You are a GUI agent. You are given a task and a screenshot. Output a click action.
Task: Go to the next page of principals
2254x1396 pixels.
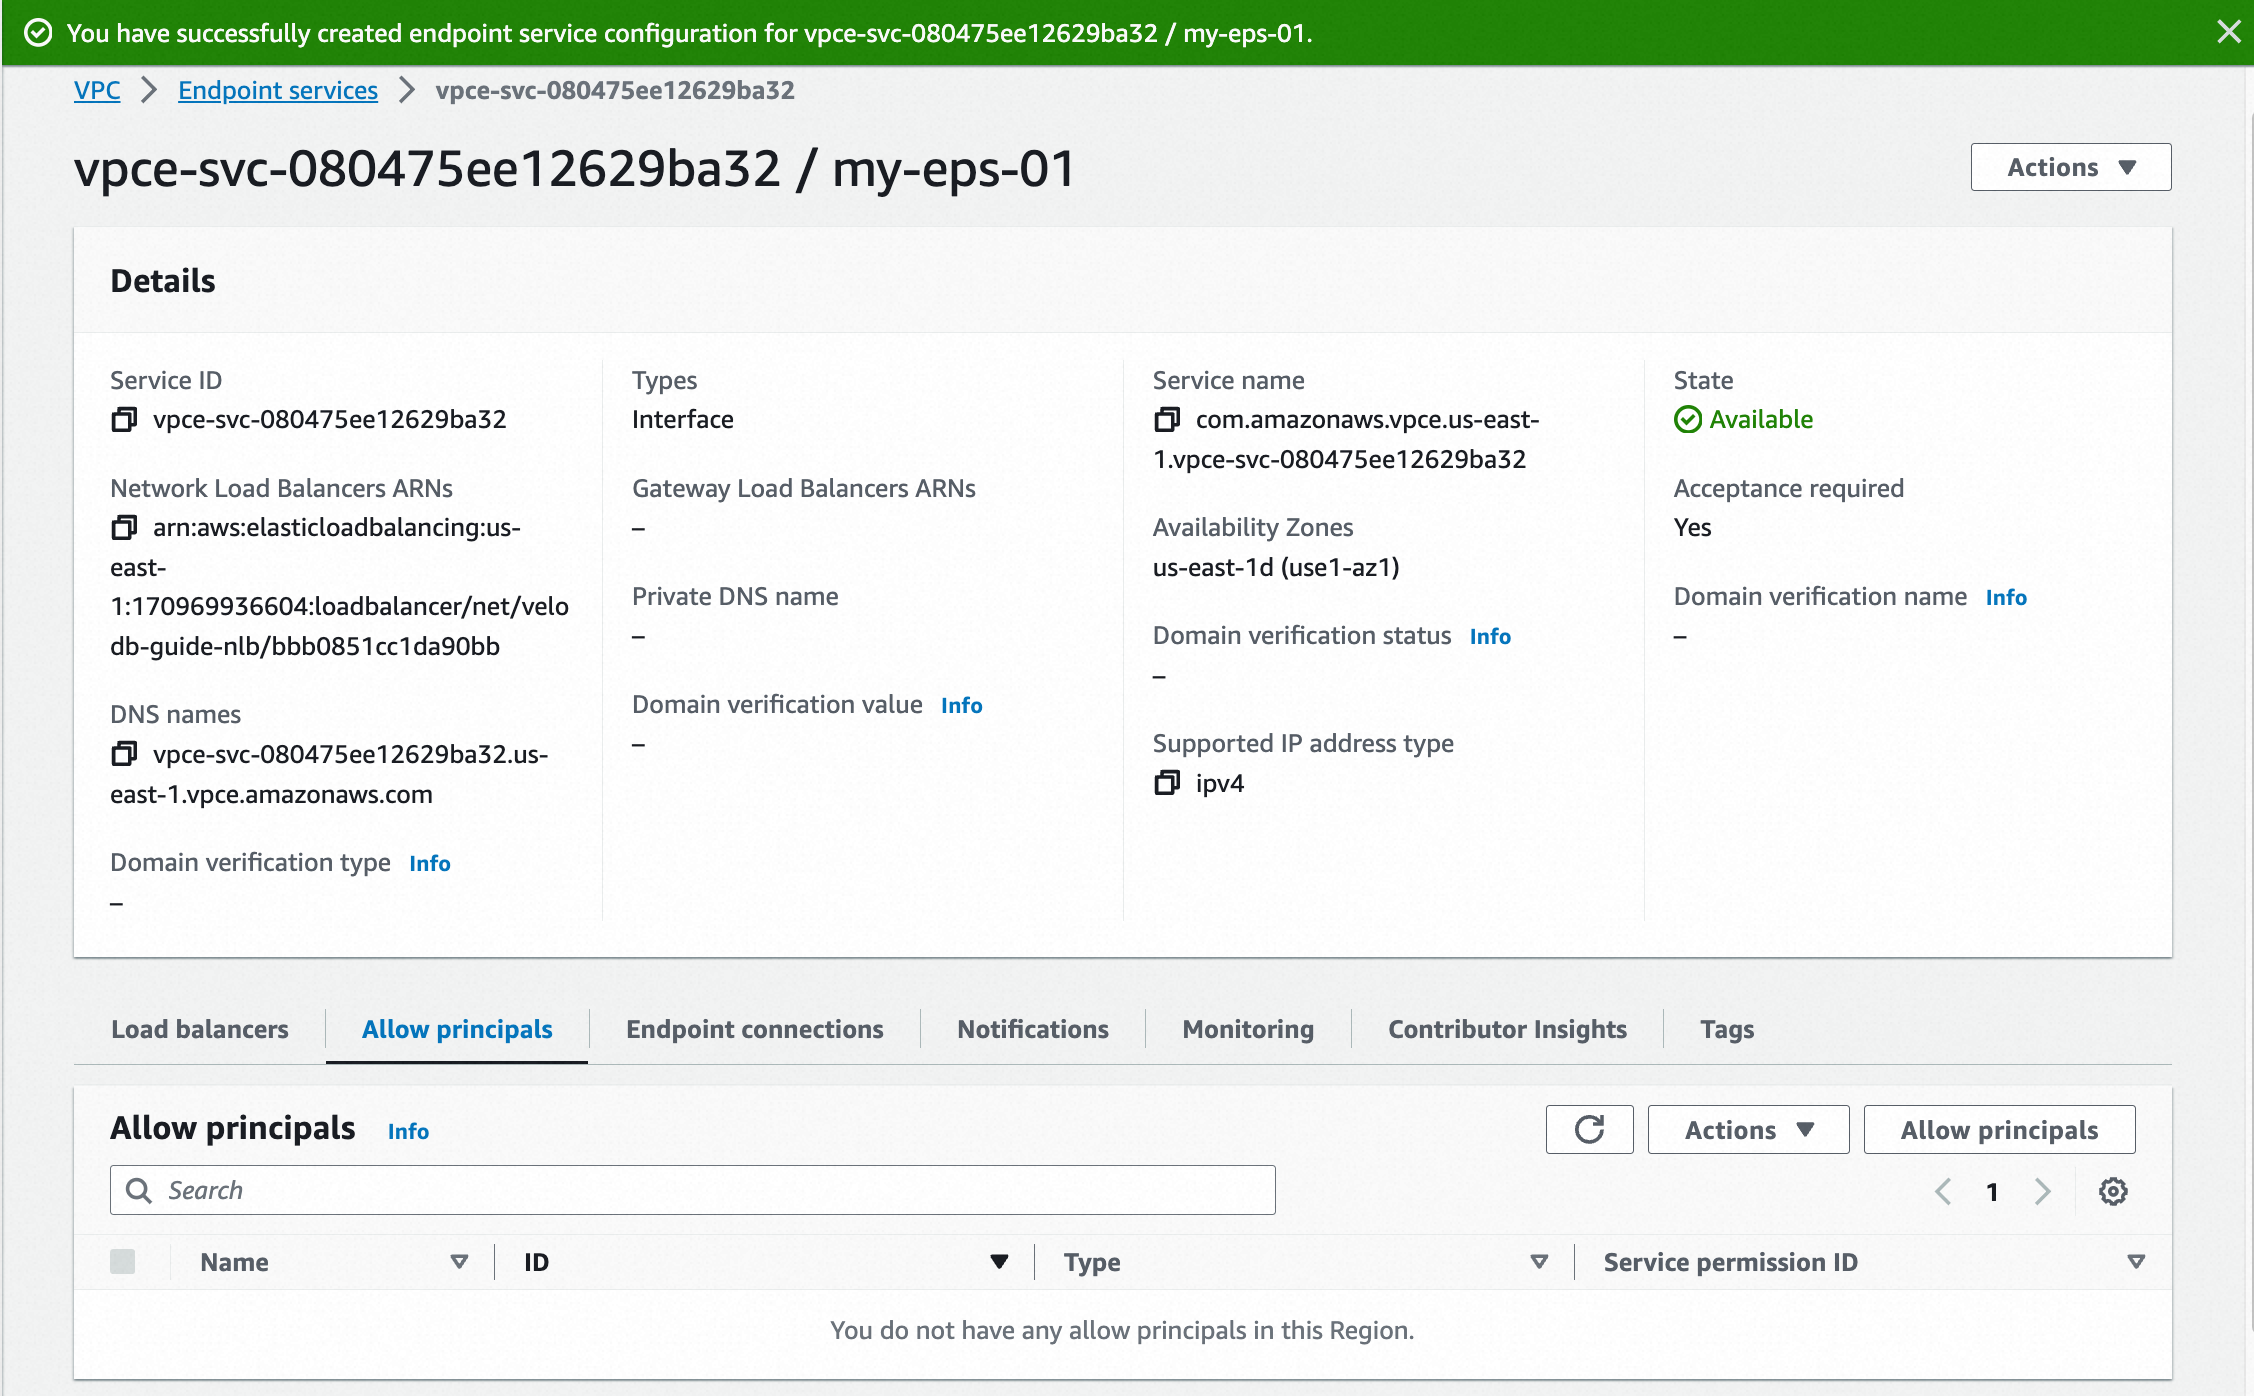tap(2043, 1191)
